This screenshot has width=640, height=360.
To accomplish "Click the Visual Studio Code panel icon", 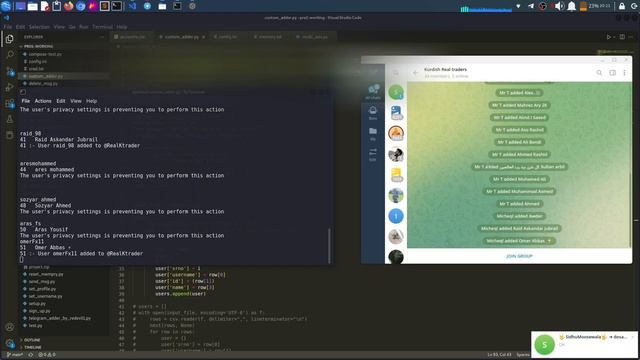I will pyautogui.click(x=132, y=6).
